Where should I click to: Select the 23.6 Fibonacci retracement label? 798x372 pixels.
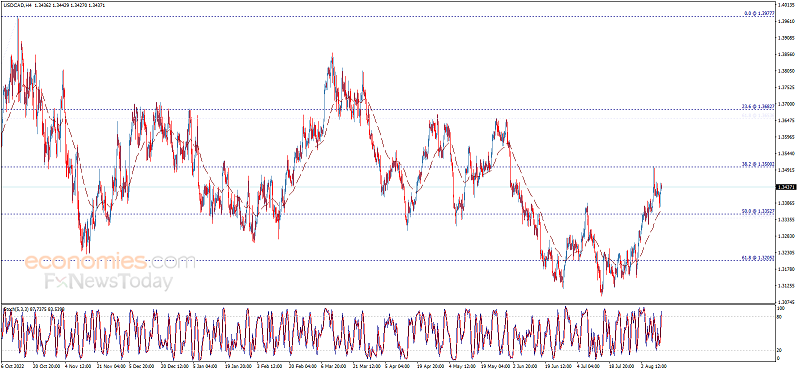coord(757,106)
